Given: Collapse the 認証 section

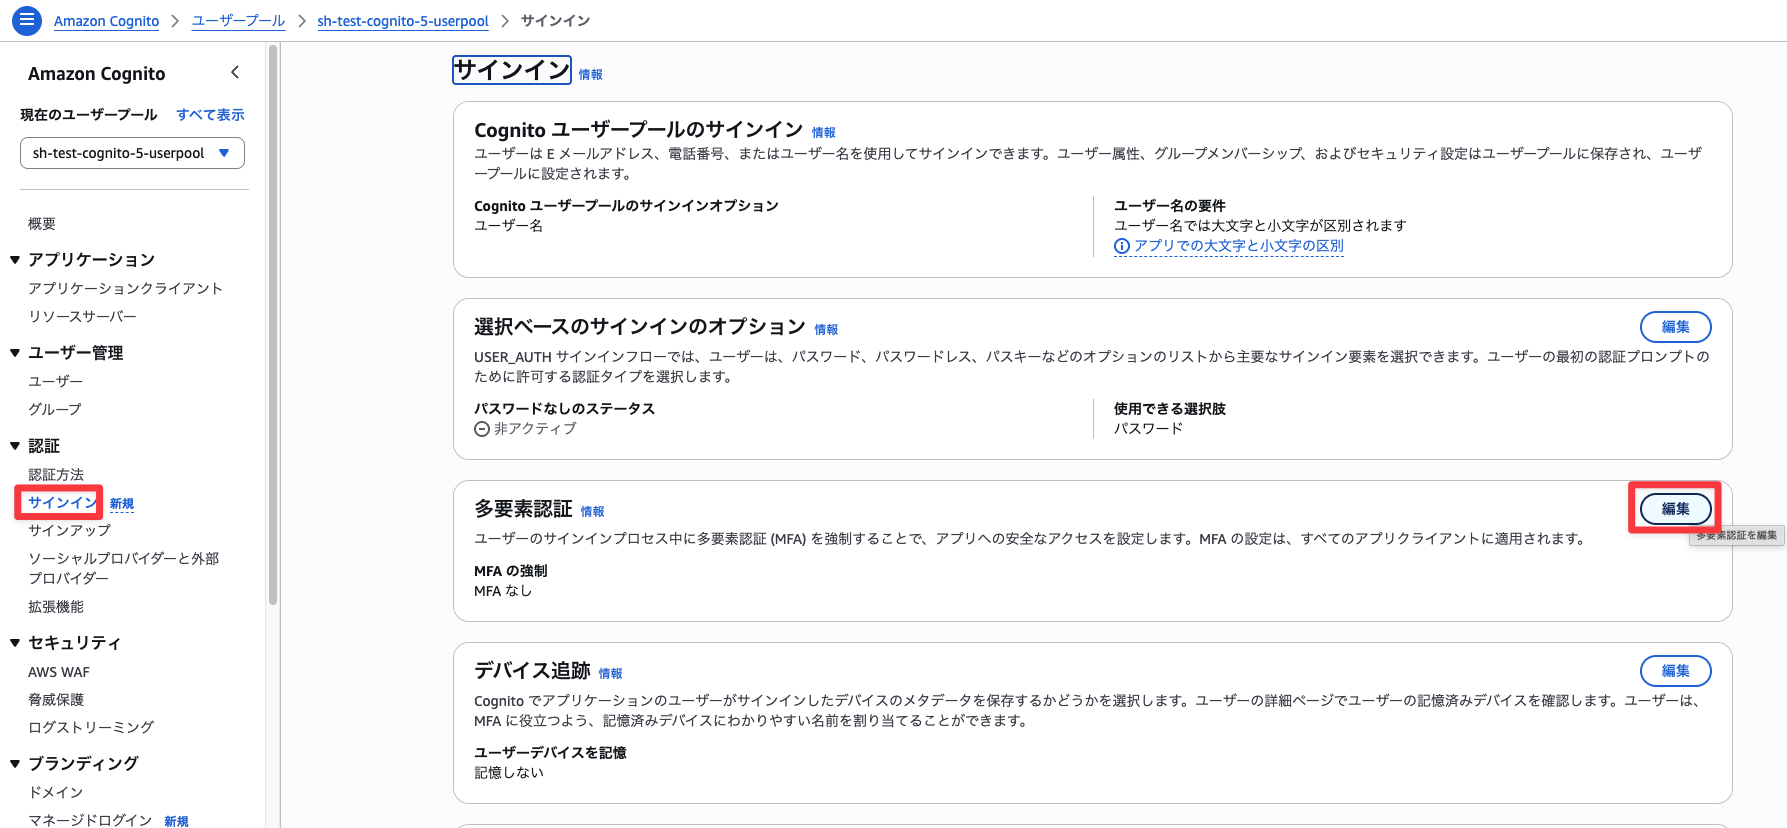Looking at the screenshot, I should [15, 446].
